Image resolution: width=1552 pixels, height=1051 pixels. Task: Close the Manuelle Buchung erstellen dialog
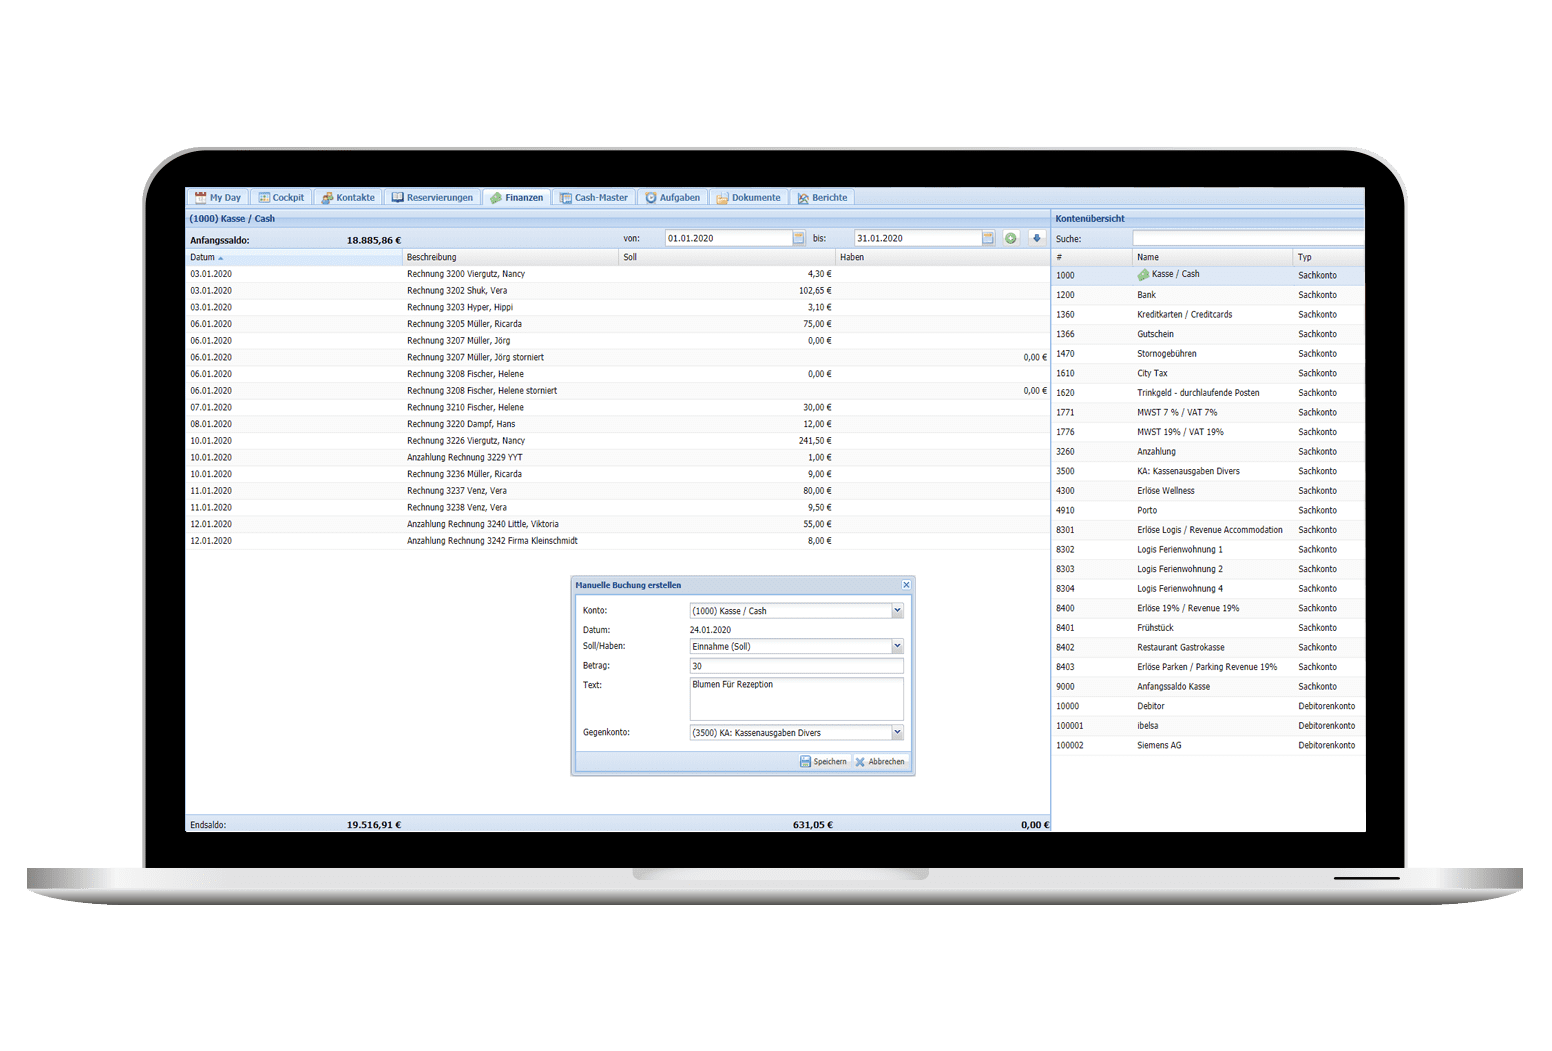click(906, 585)
